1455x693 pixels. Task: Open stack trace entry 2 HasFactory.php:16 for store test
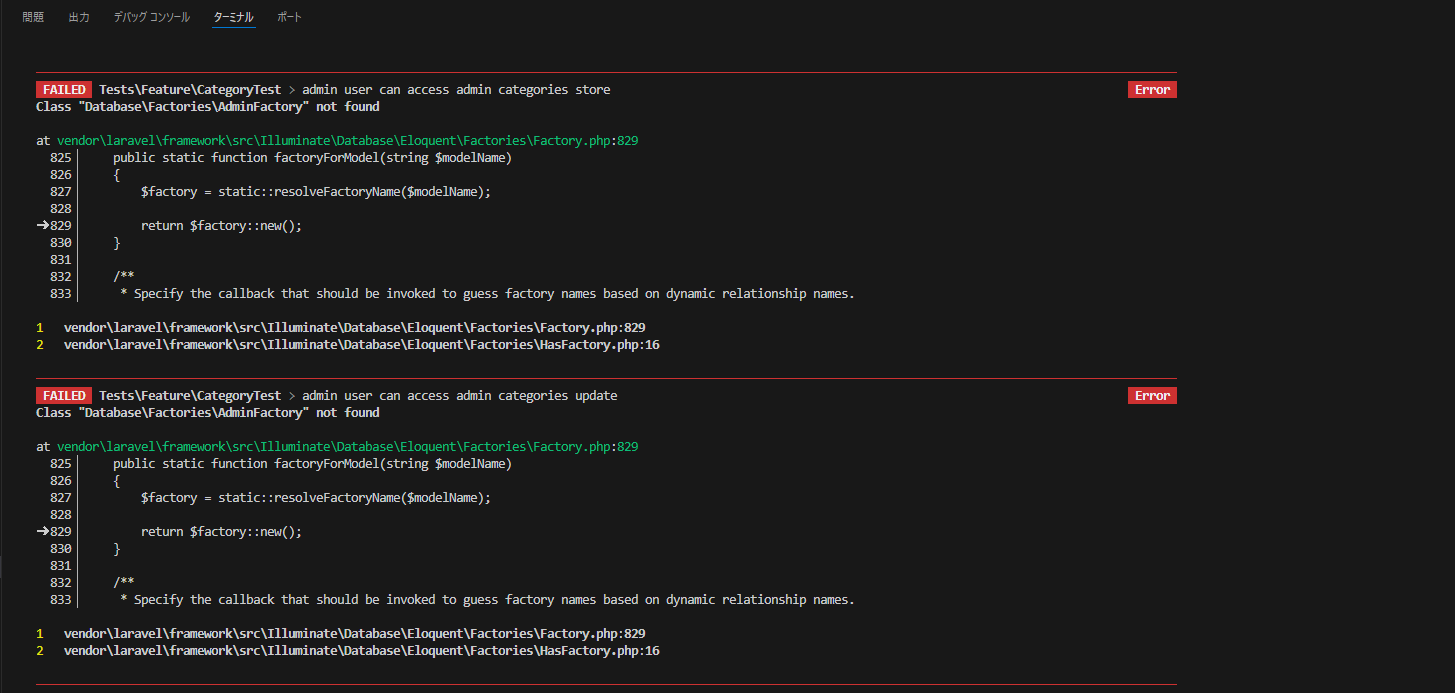pyautogui.click(x=361, y=345)
